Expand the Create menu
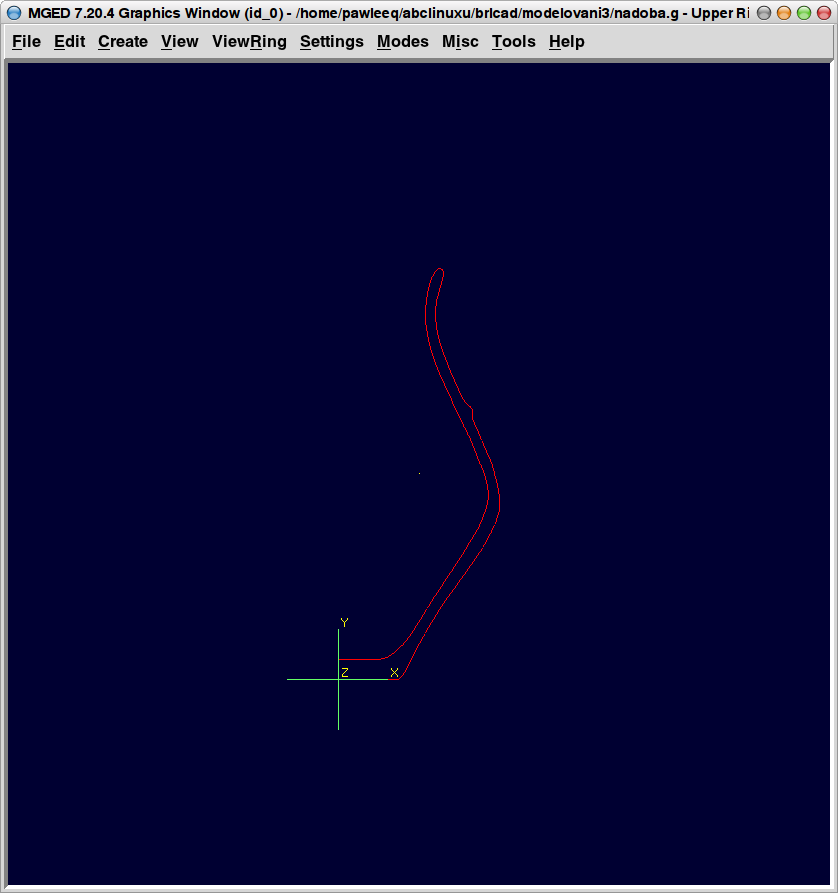The width and height of the screenshot is (838, 893). pyautogui.click(x=123, y=42)
